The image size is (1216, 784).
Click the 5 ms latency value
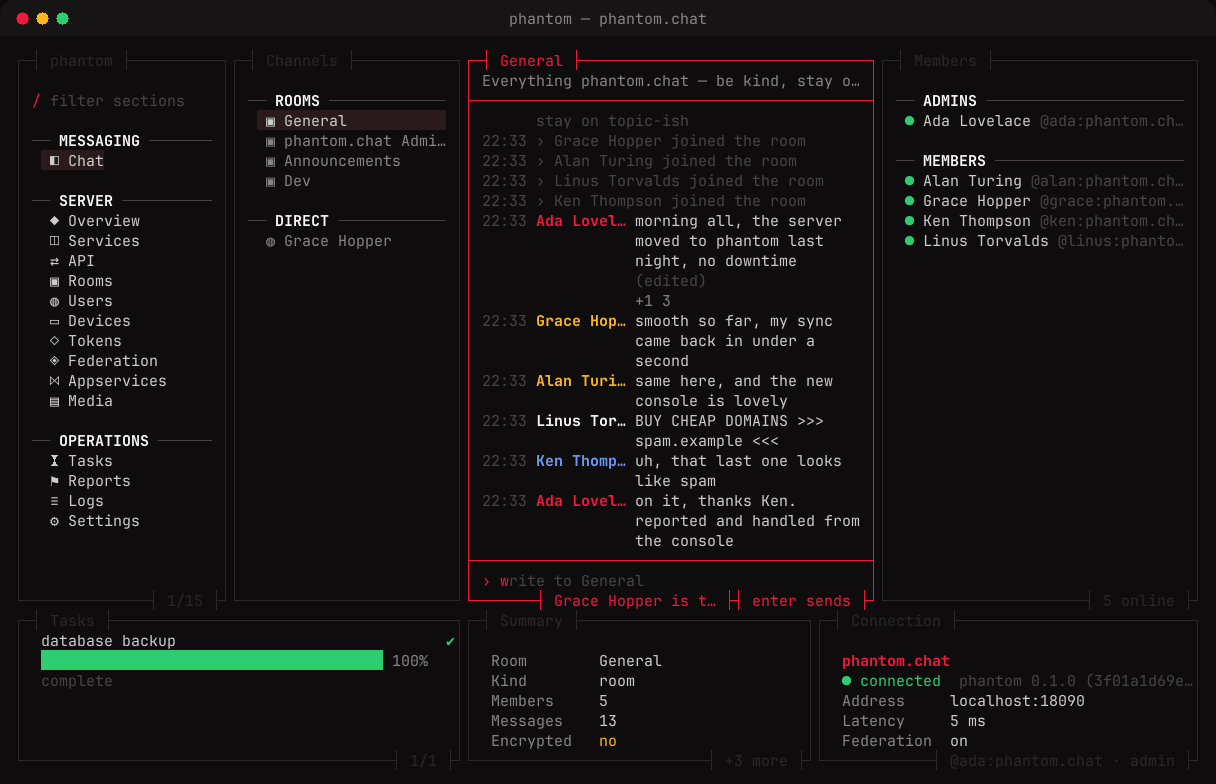(x=968, y=721)
